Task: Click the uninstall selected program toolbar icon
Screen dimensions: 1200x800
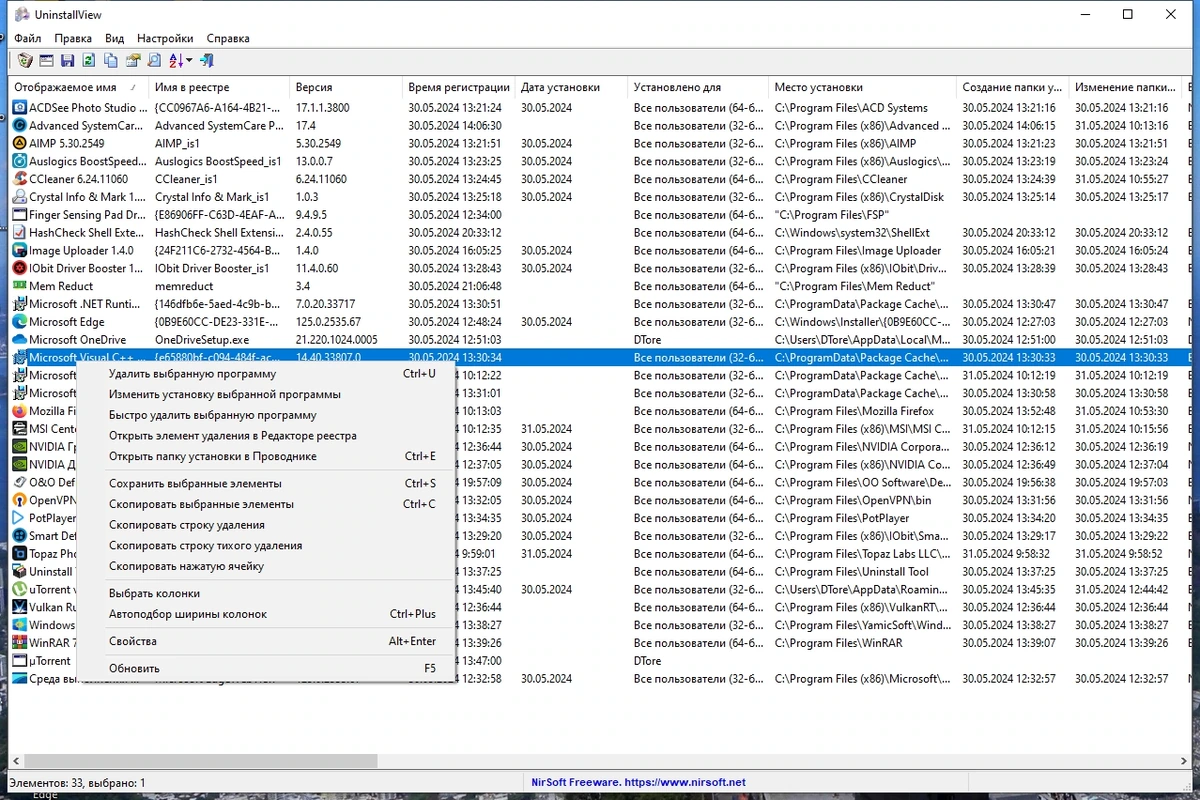Action: 25,61
